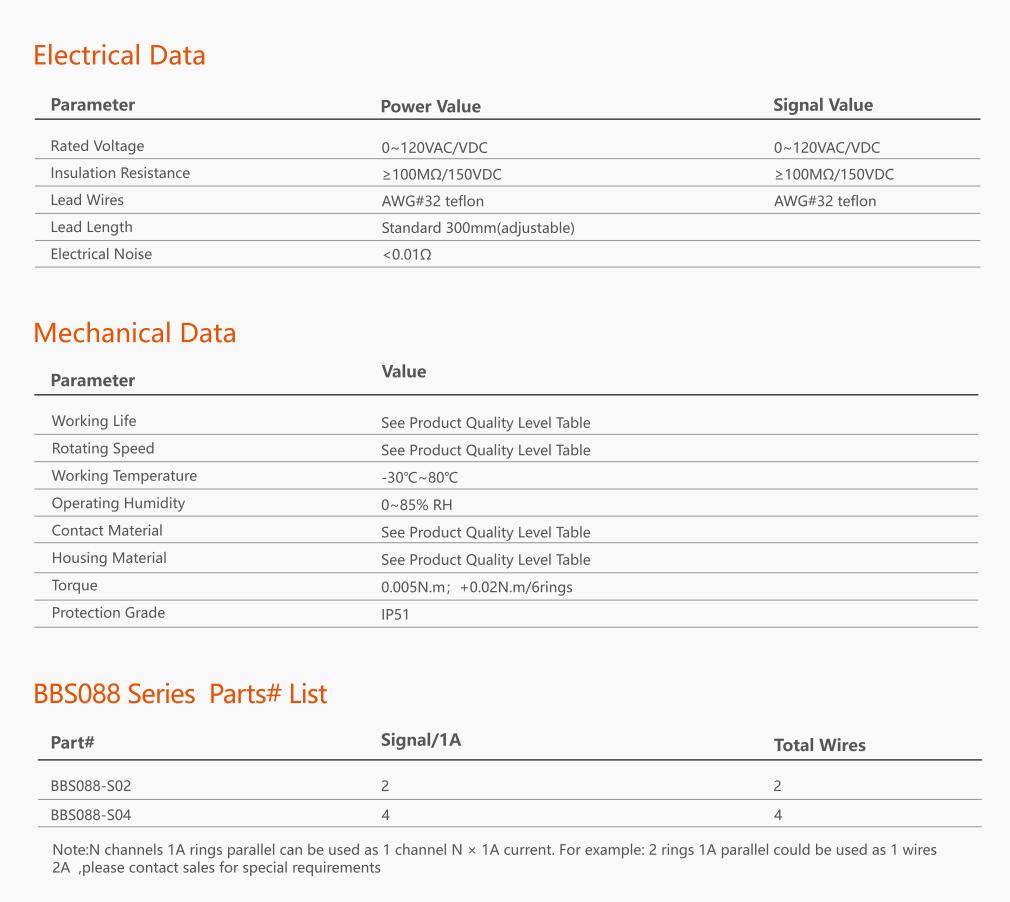This screenshot has height=902, width=1010.
Task: Click the Rated Voltage parameter label
Action: [x=97, y=147]
